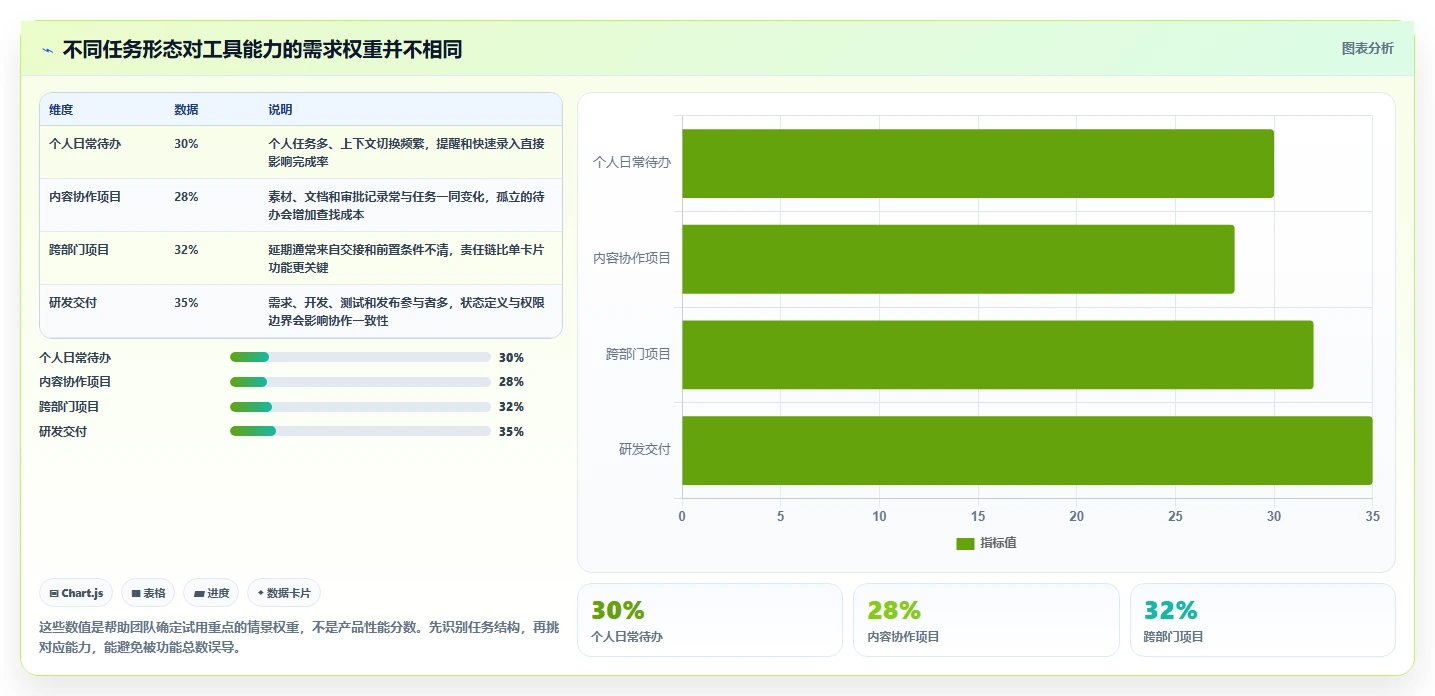Select the 个人日常待办 table cell
1435x696 pixels.
pos(102,152)
